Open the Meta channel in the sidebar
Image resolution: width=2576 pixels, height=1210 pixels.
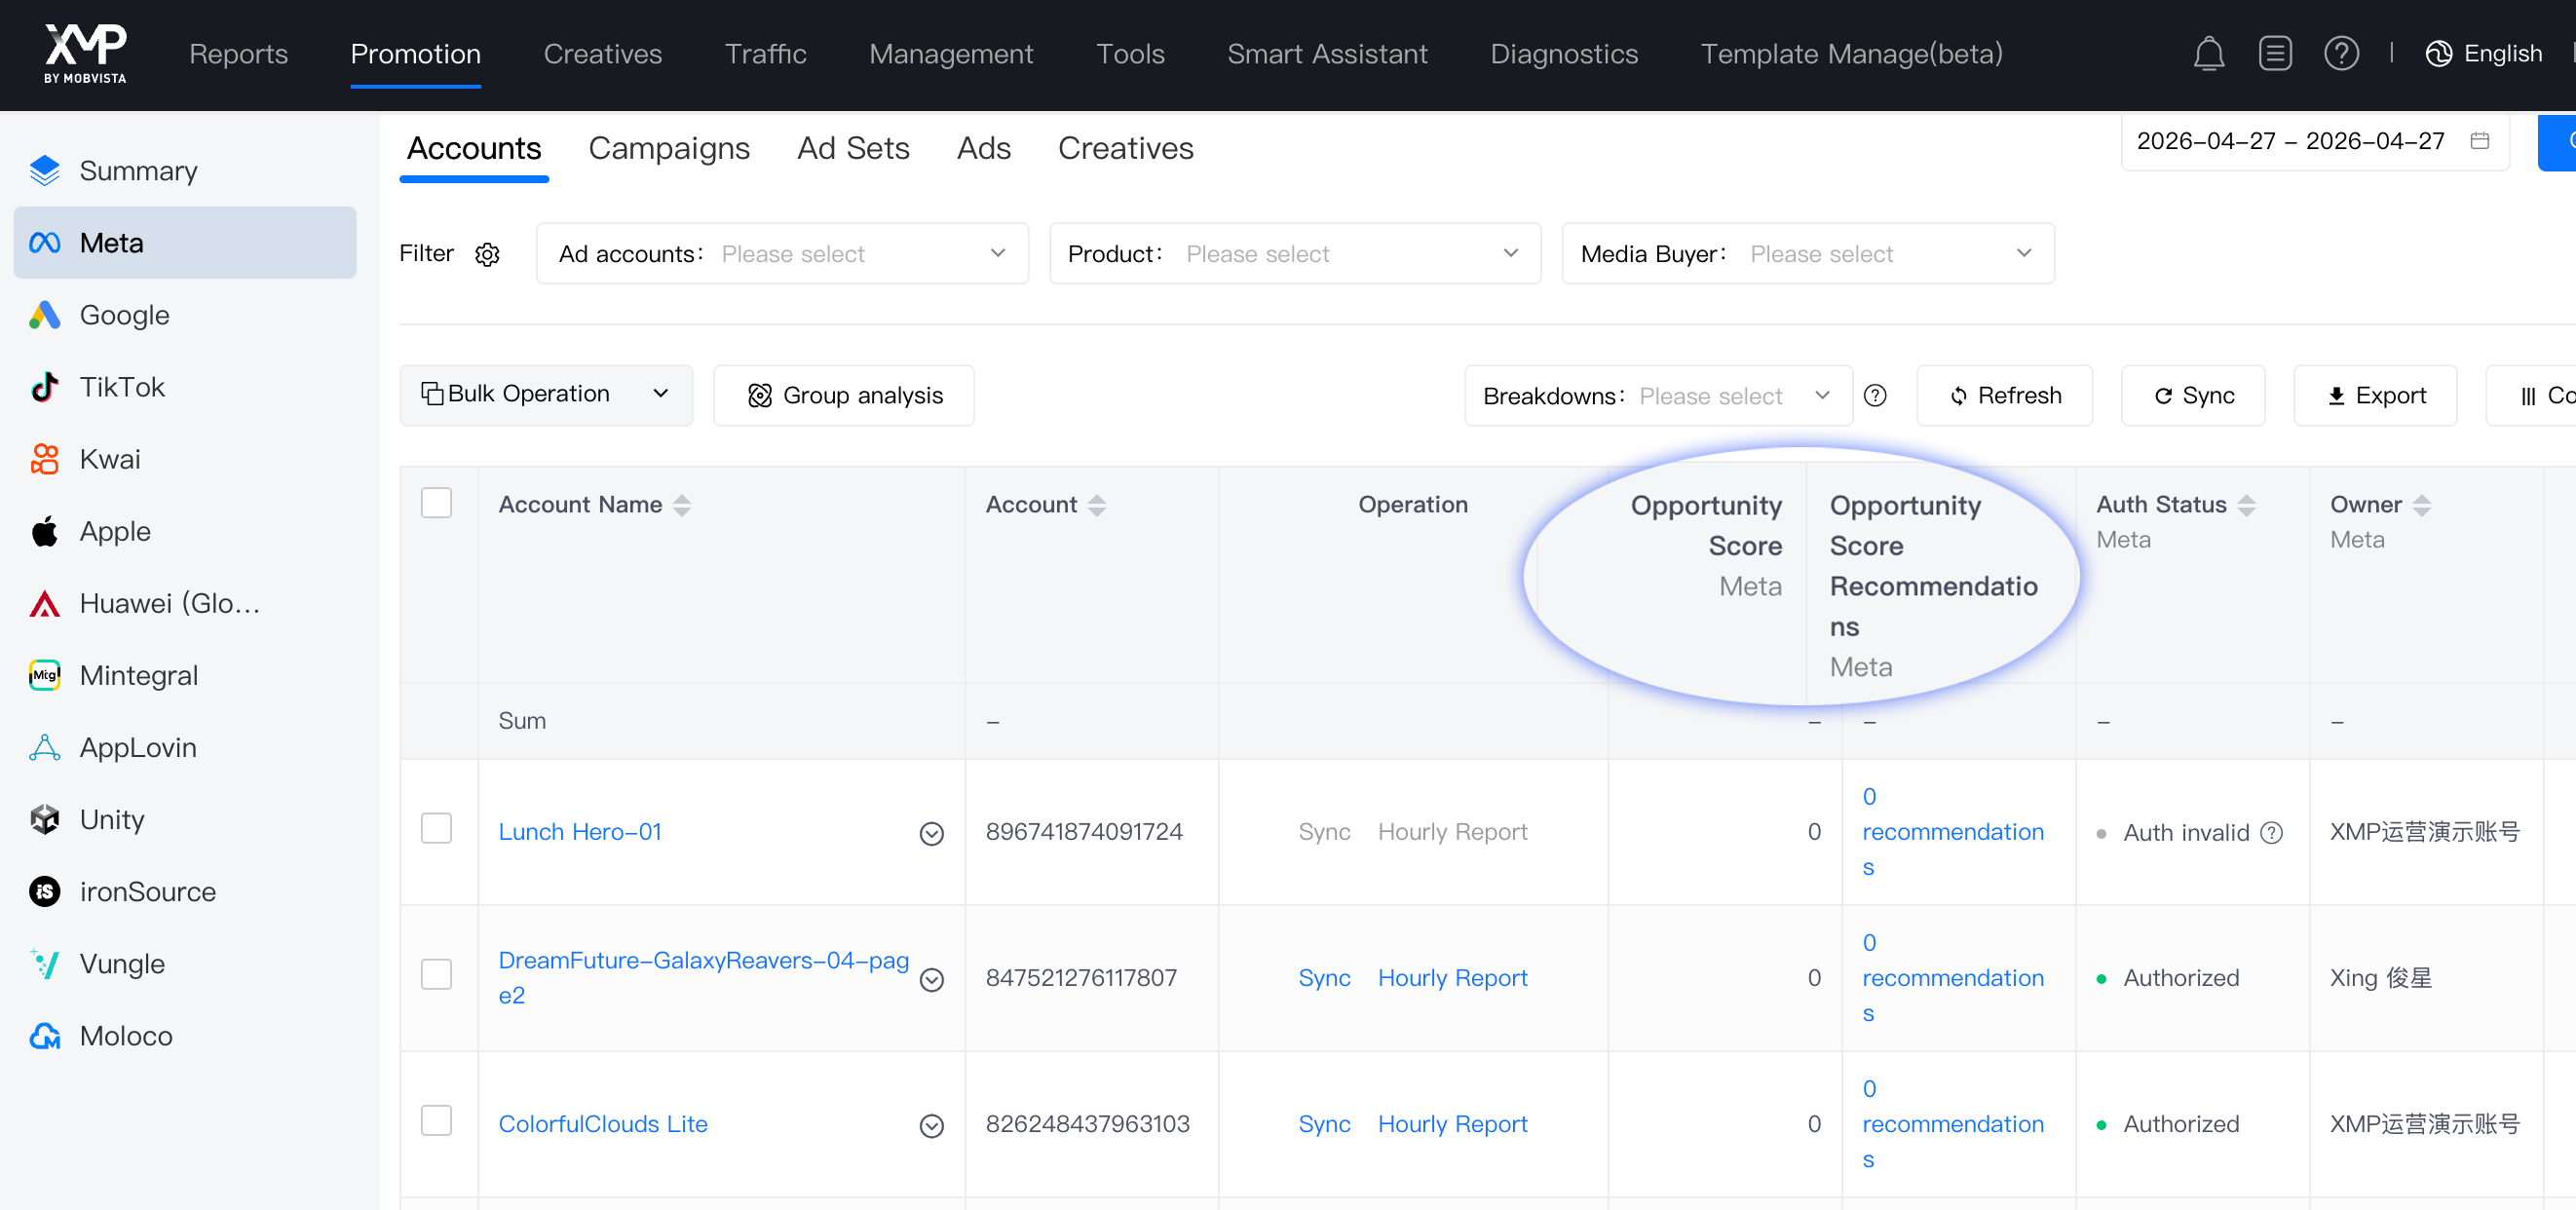click(x=112, y=242)
